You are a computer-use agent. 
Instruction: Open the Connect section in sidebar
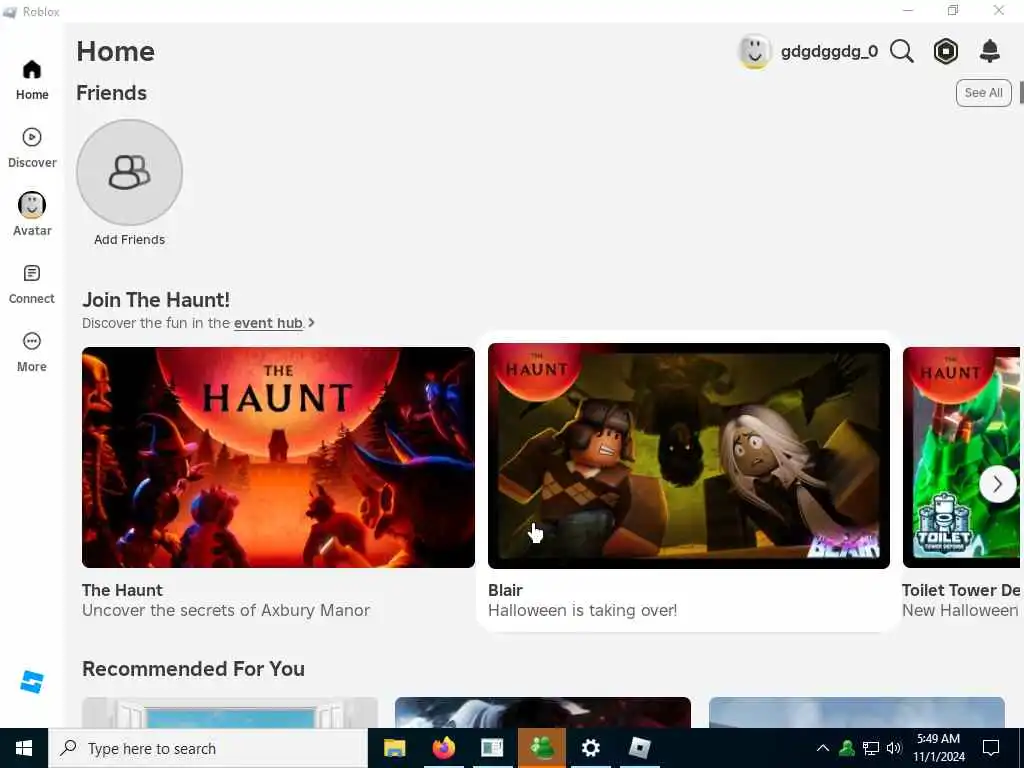click(32, 284)
